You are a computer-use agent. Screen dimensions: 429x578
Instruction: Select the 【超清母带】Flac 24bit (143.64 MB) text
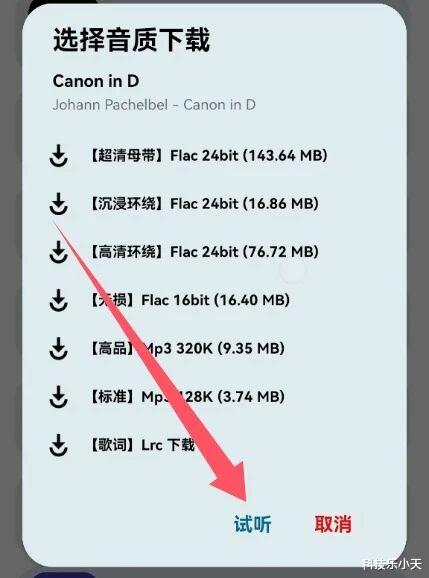pos(208,156)
